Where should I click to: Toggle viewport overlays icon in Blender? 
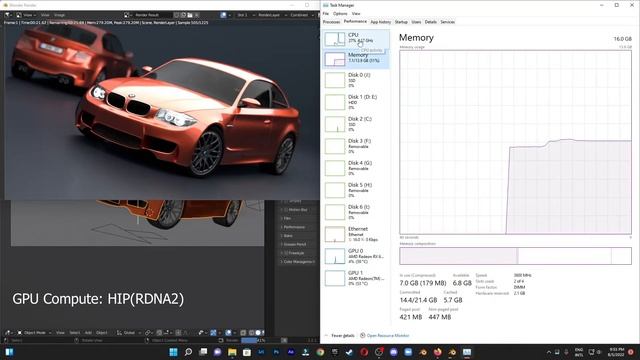tap(228, 333)
